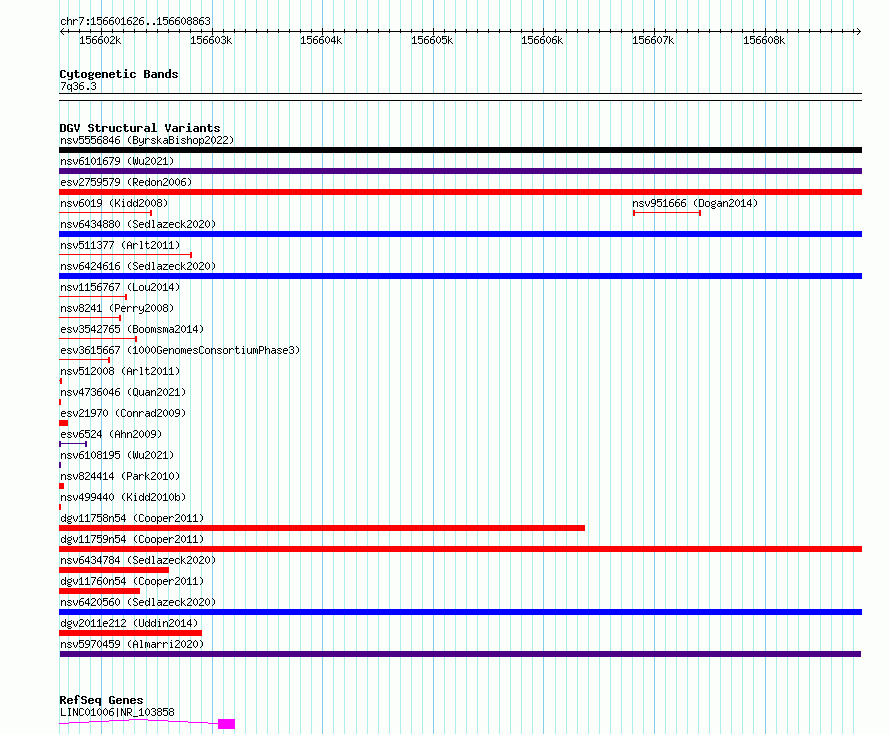Image resolution: width=890 pixels, height=734 pixels.
Task: Click the 156606k ruler tick label
Action: point(543,41)
